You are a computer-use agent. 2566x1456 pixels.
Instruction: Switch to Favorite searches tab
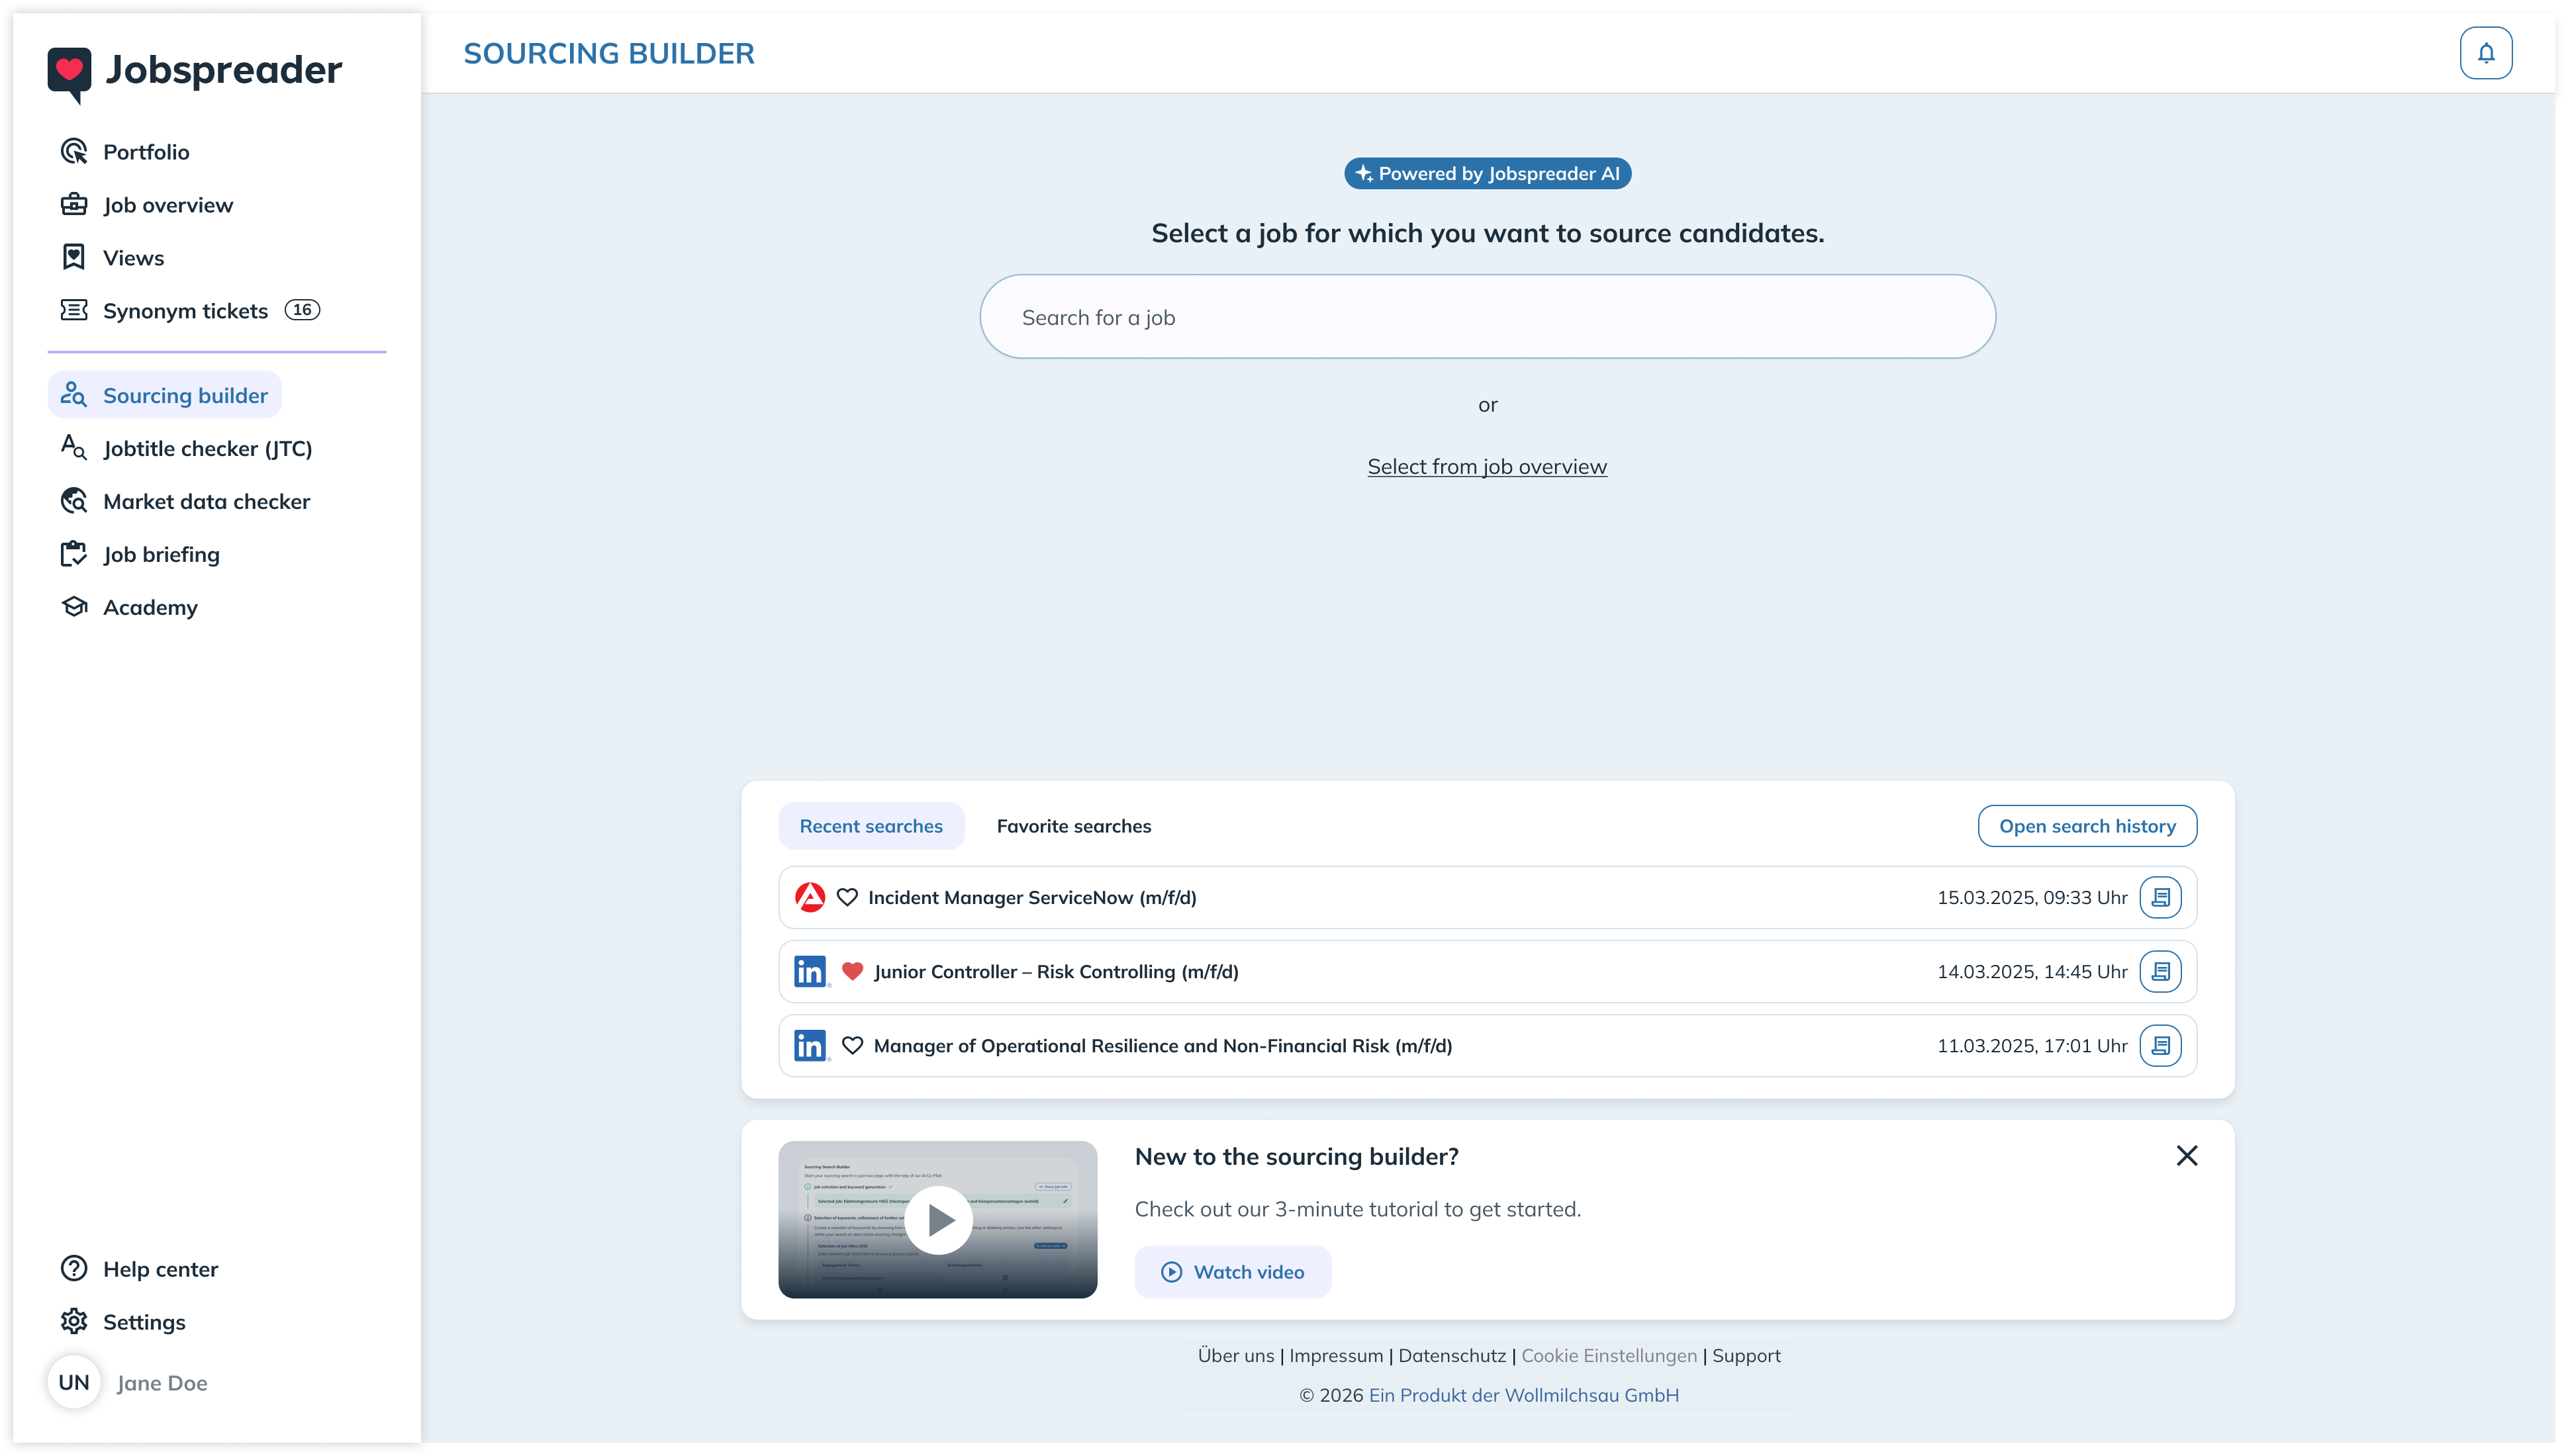[x=1074, y=826]
